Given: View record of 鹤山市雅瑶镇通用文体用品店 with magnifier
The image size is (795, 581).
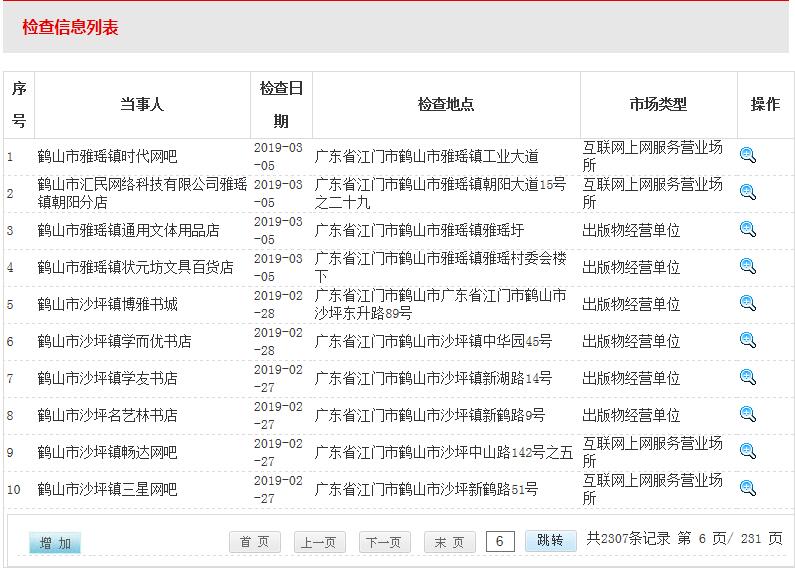Looking at the screenshot, I should click(748, 229).
